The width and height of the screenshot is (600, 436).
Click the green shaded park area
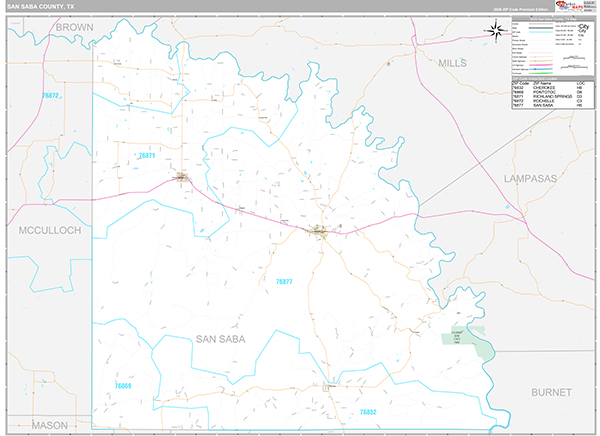coord(467,342)
